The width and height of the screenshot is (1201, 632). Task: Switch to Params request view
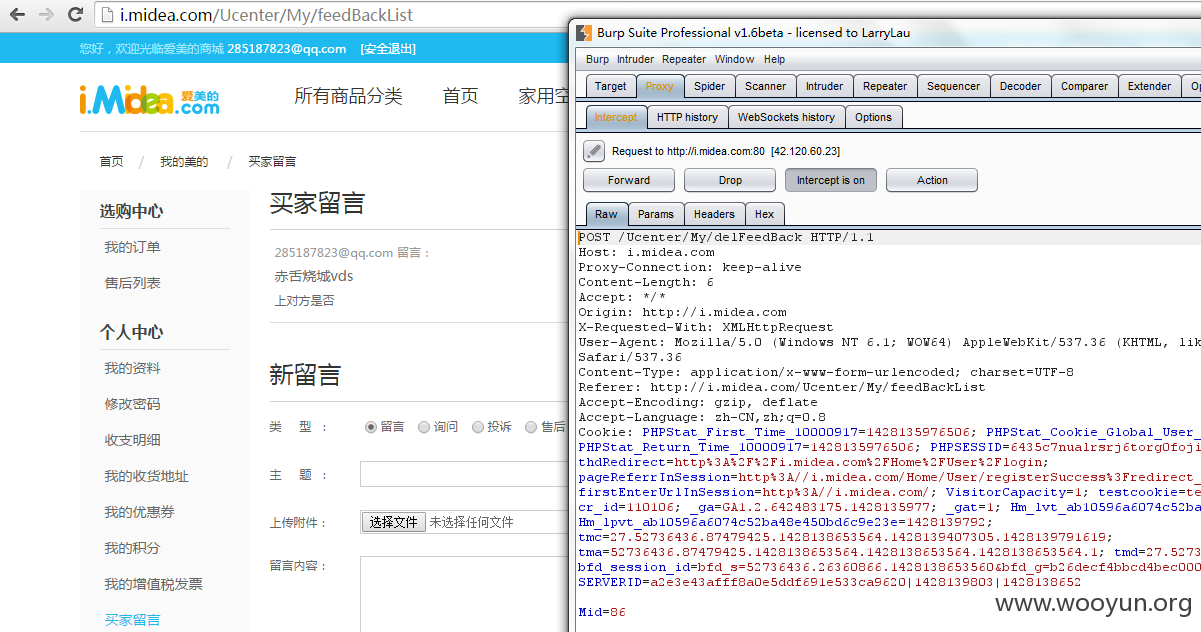(656, 214)
